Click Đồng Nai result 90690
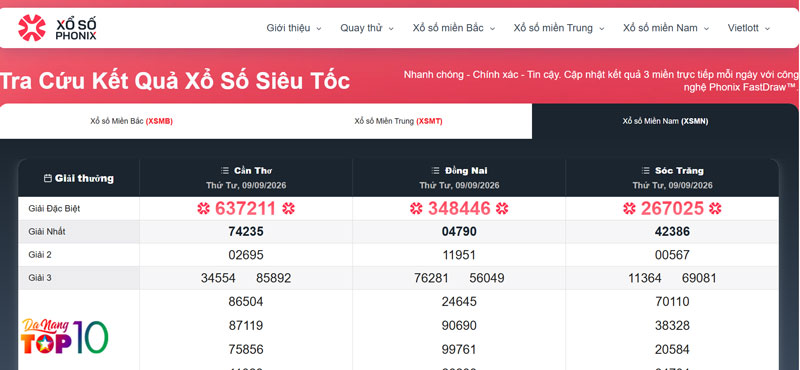This screenshot has width=800, height=370. [459, 326]
